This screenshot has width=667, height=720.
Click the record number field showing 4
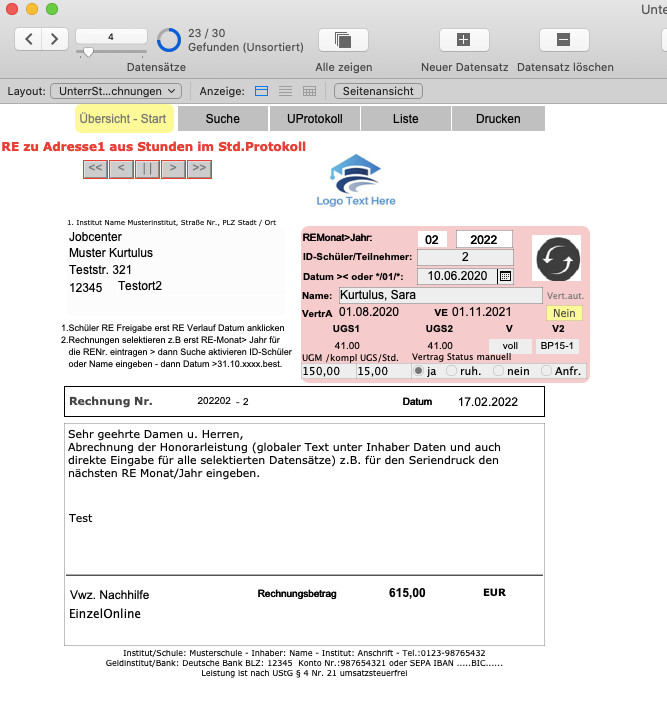coord(111,36)
